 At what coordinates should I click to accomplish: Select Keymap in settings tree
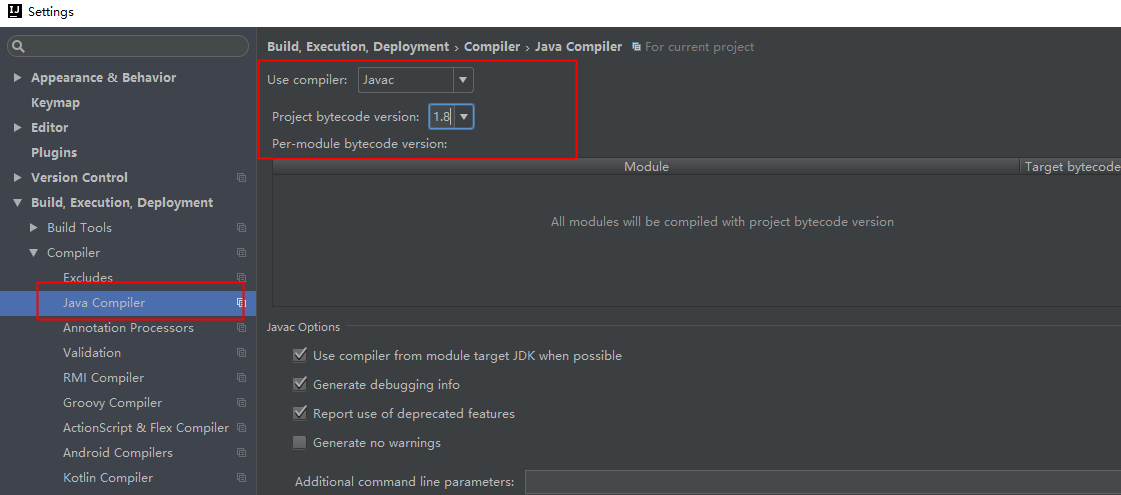55,102
